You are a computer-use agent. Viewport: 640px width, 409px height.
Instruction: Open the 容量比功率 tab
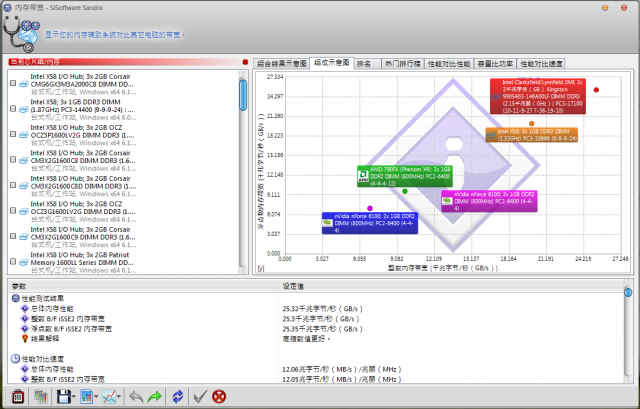click(x=495, y=64)
